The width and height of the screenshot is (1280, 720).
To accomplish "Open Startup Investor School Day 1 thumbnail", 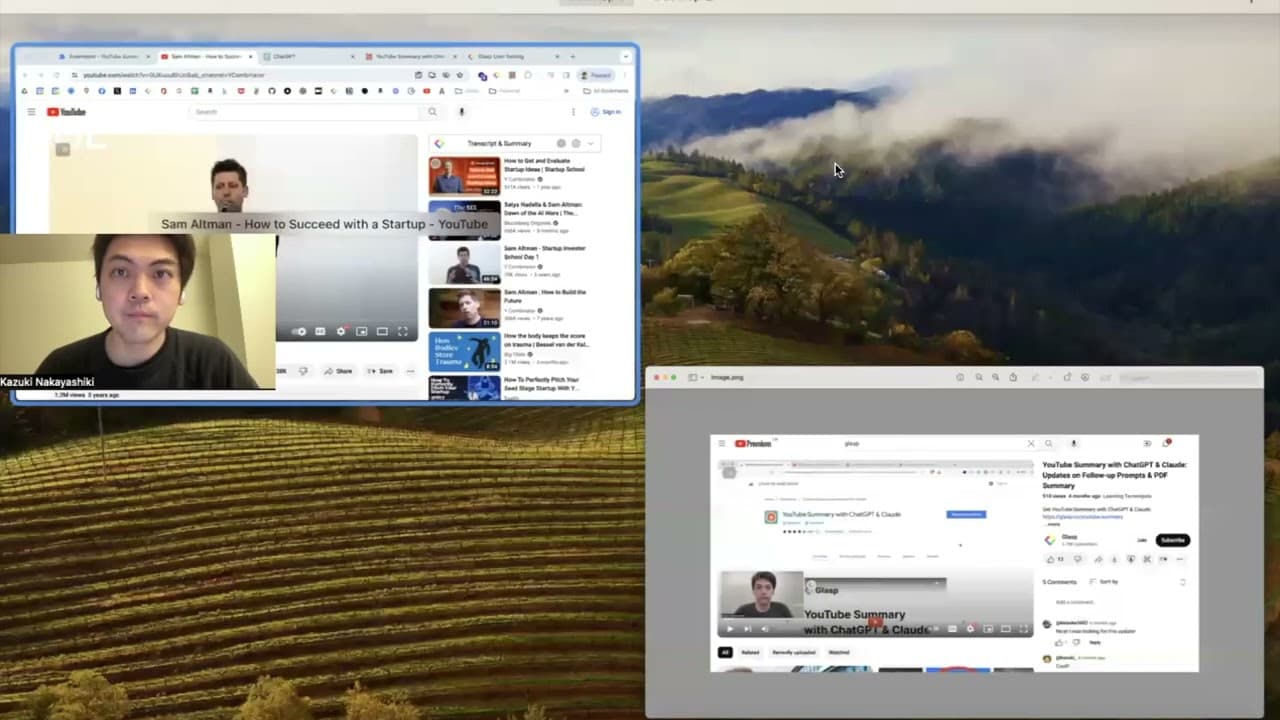I will (465, 264).
